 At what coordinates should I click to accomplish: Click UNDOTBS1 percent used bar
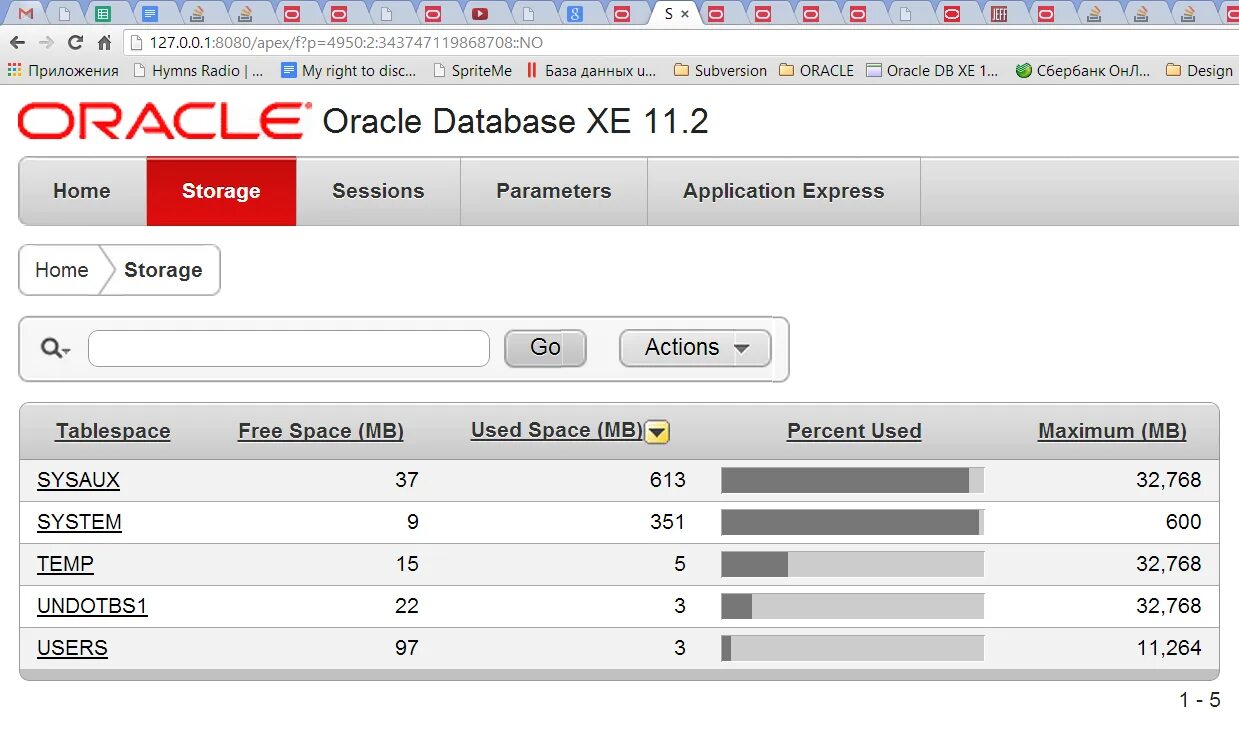853,606
